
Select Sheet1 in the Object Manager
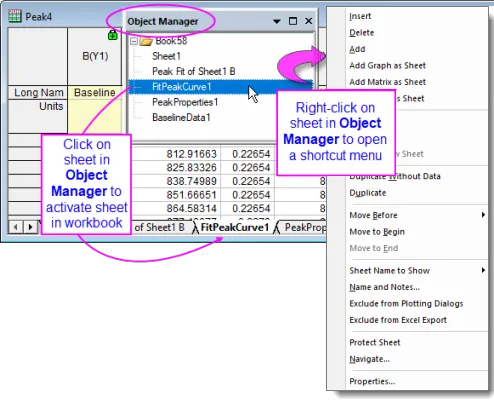click(x=166, y=56)
